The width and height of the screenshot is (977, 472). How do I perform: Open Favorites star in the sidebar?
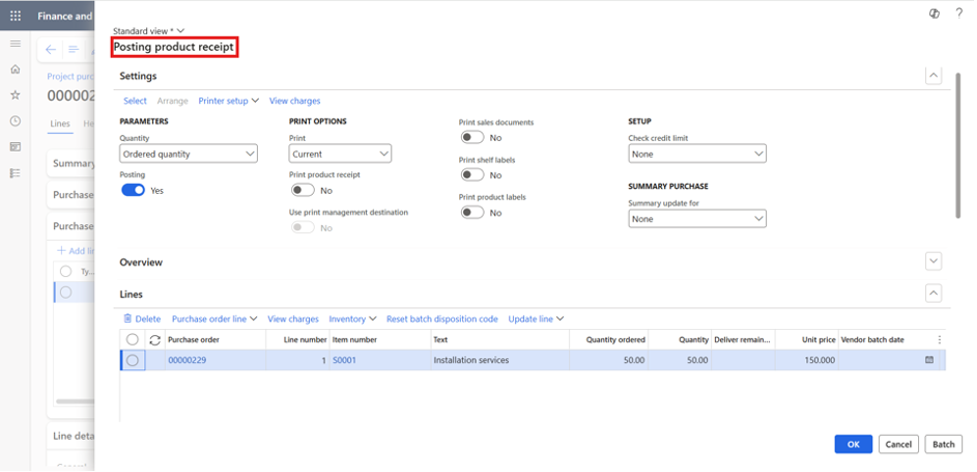point(16,95)
